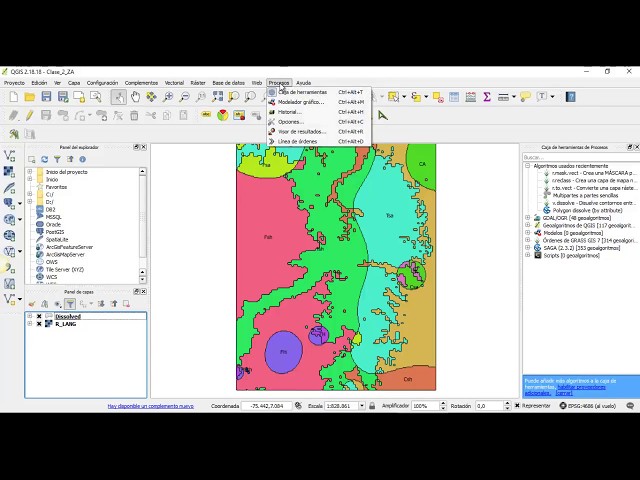Select the Pan Map hand tool

tap(135, 97)
